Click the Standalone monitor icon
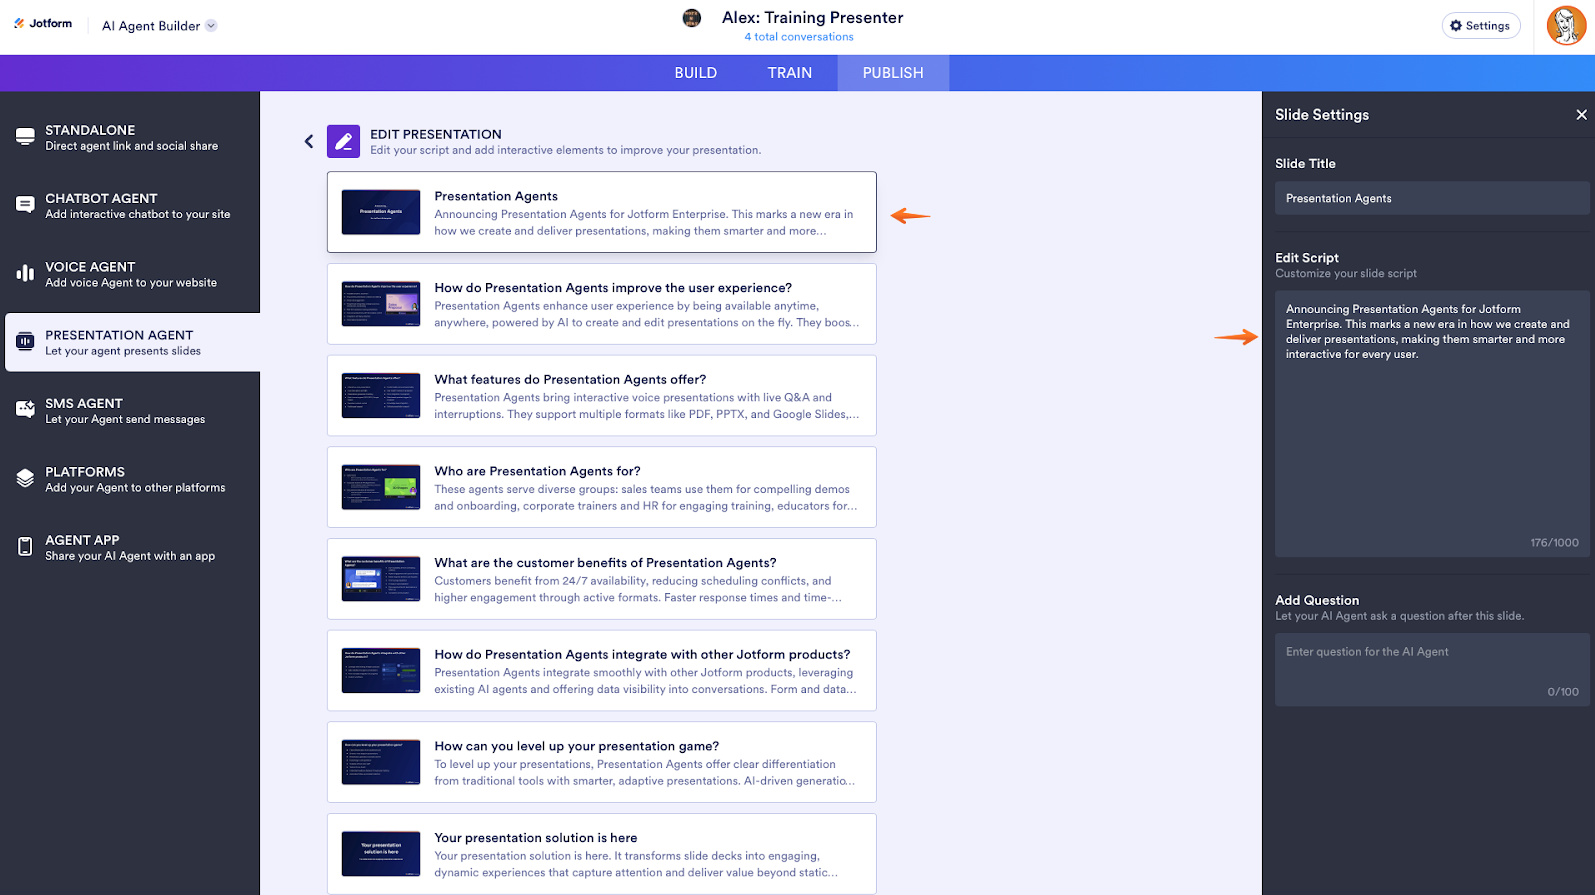 click(x=25, y=137)
